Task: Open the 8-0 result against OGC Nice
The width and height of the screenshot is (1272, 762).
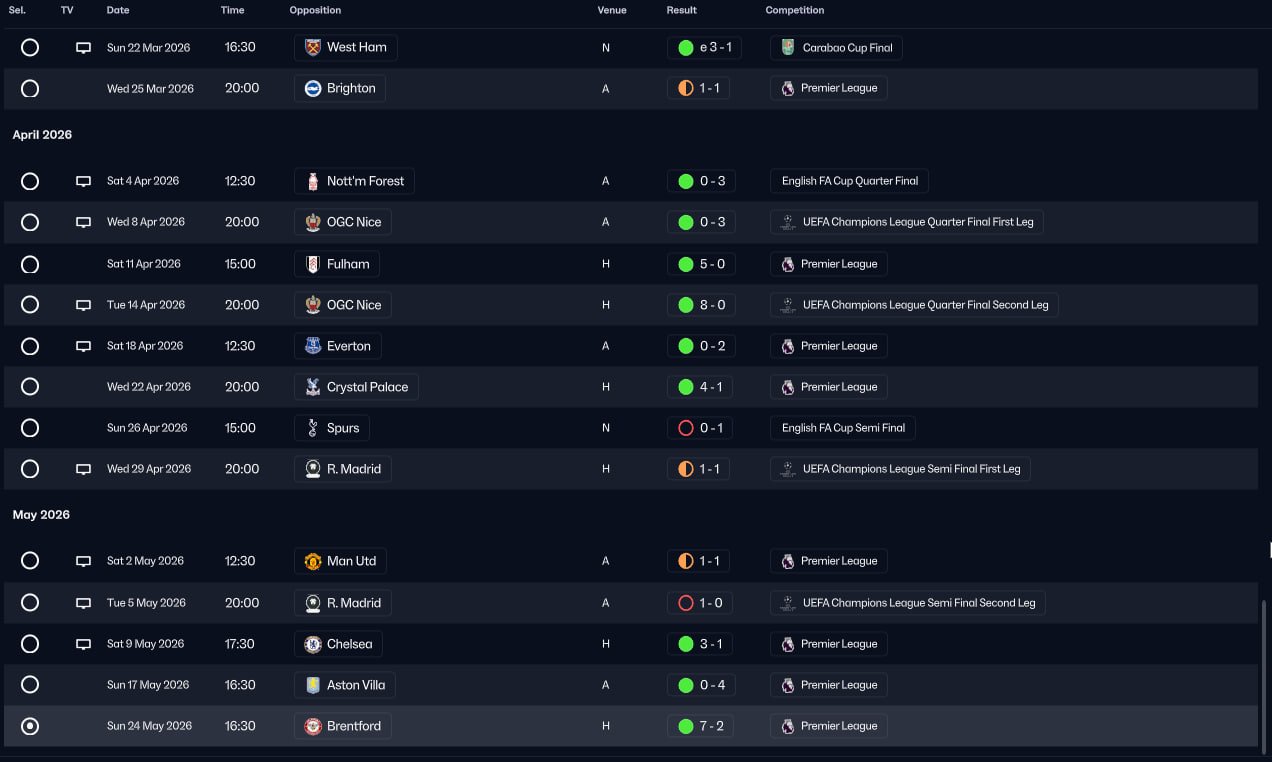Action: pos(701,305)
